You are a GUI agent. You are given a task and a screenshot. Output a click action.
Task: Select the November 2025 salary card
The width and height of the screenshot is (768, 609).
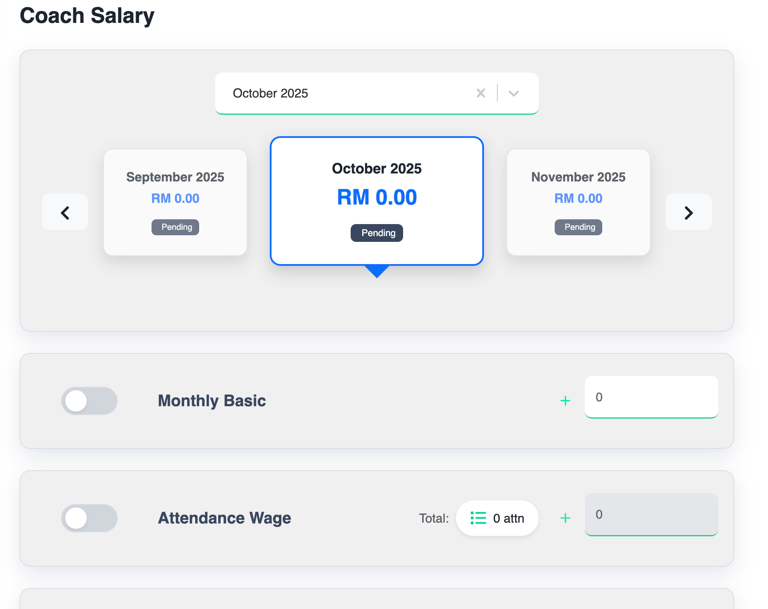tap(578, 202)
